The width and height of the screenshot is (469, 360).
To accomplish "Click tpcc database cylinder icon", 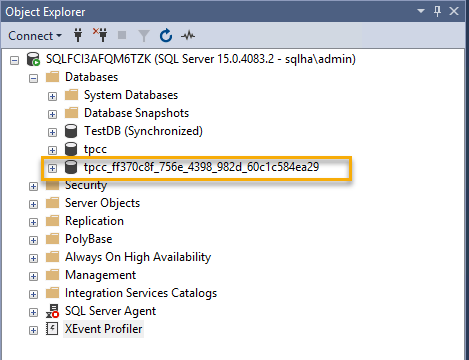I will 71,149.
